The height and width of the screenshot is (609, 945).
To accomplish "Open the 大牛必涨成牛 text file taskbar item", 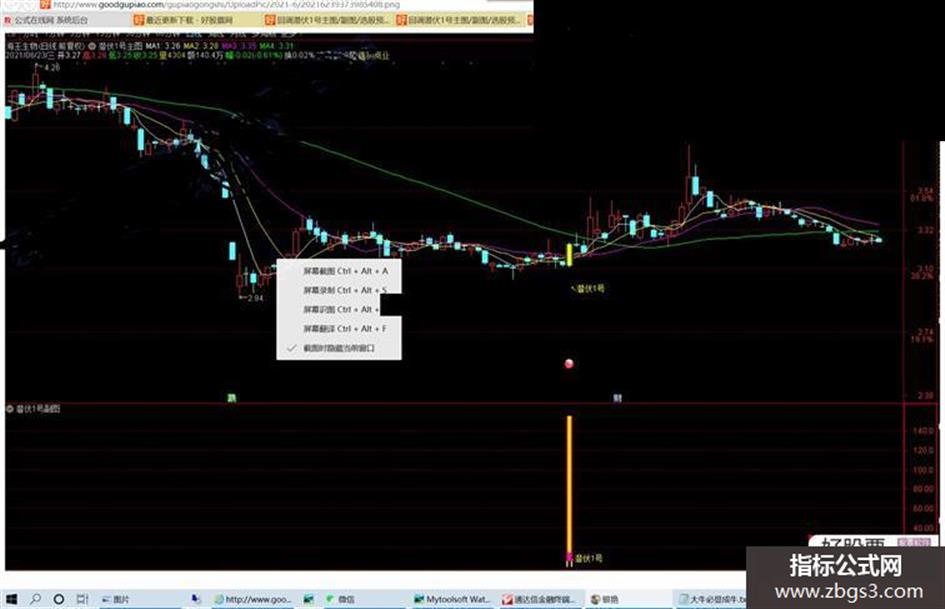I will 712,599.
